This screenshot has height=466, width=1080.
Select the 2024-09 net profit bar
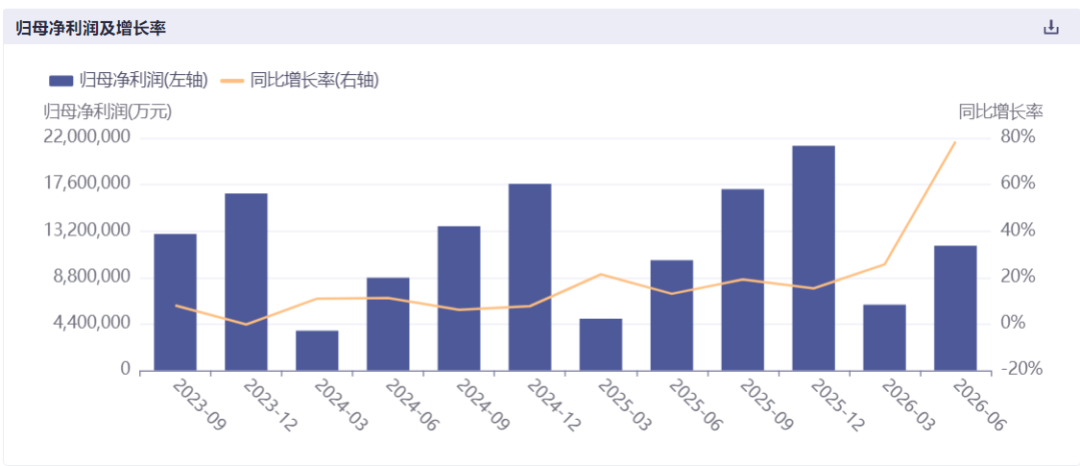[459, 299]
